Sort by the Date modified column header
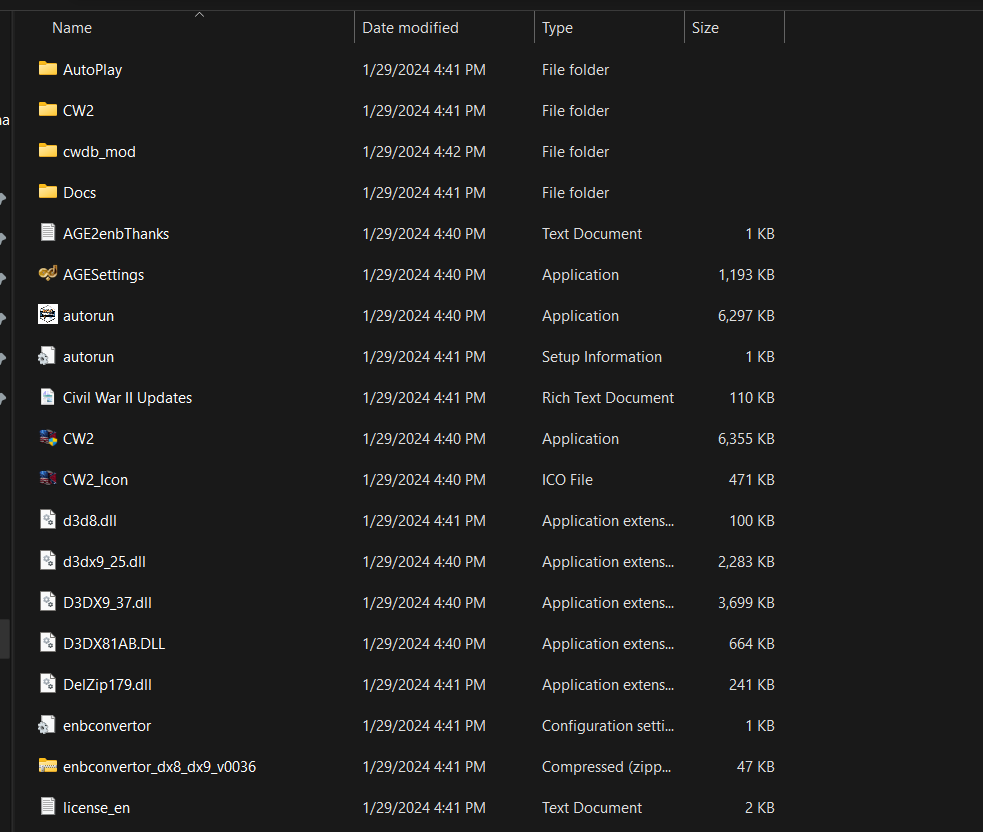Image resolution: width=983 pixels, height=832 pixels. tap(411, 28)
